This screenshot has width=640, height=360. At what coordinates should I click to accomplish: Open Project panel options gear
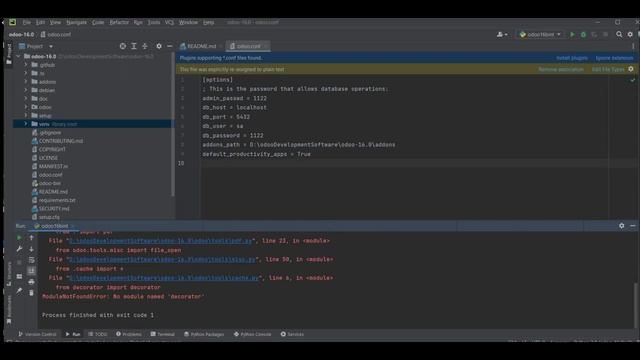159,46
